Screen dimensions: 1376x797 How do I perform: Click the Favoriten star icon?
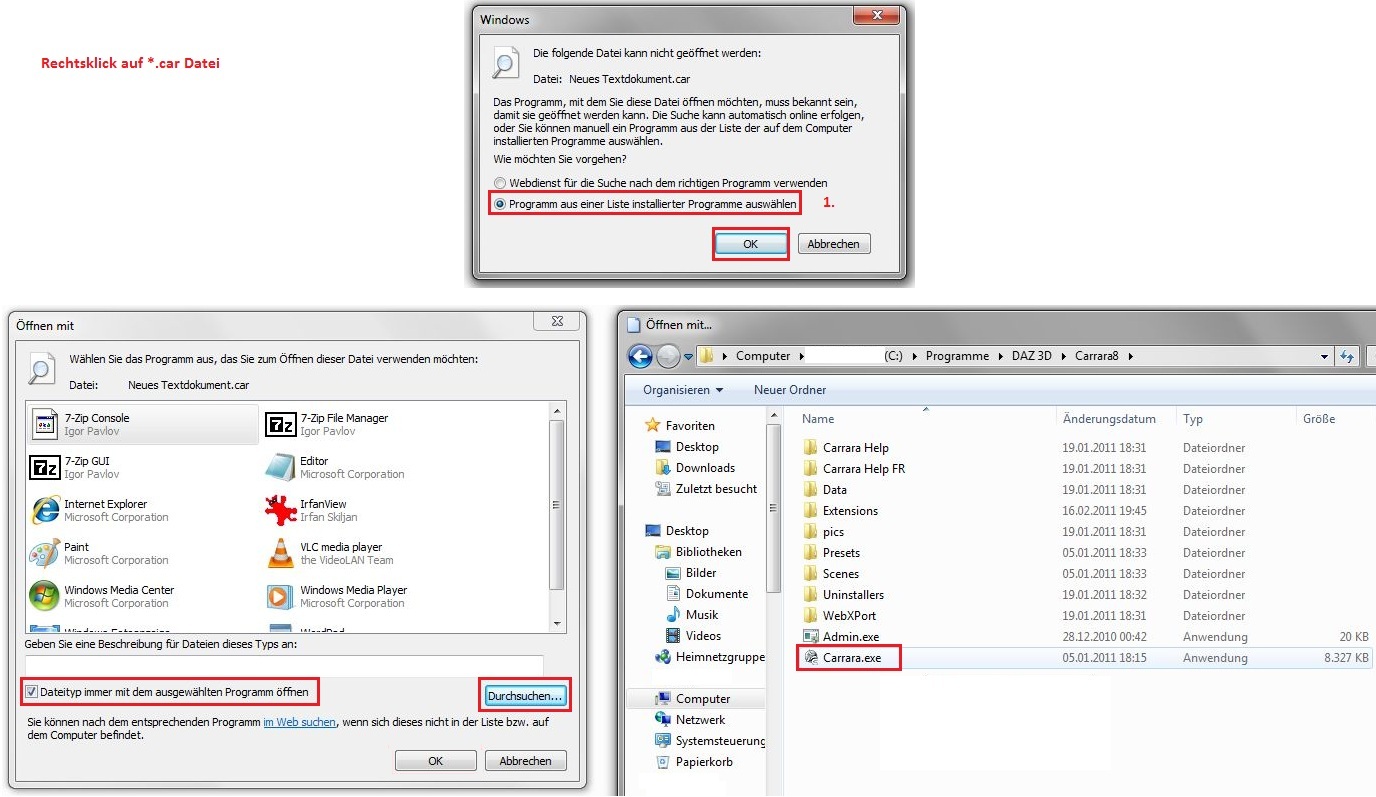pos(653,425)
